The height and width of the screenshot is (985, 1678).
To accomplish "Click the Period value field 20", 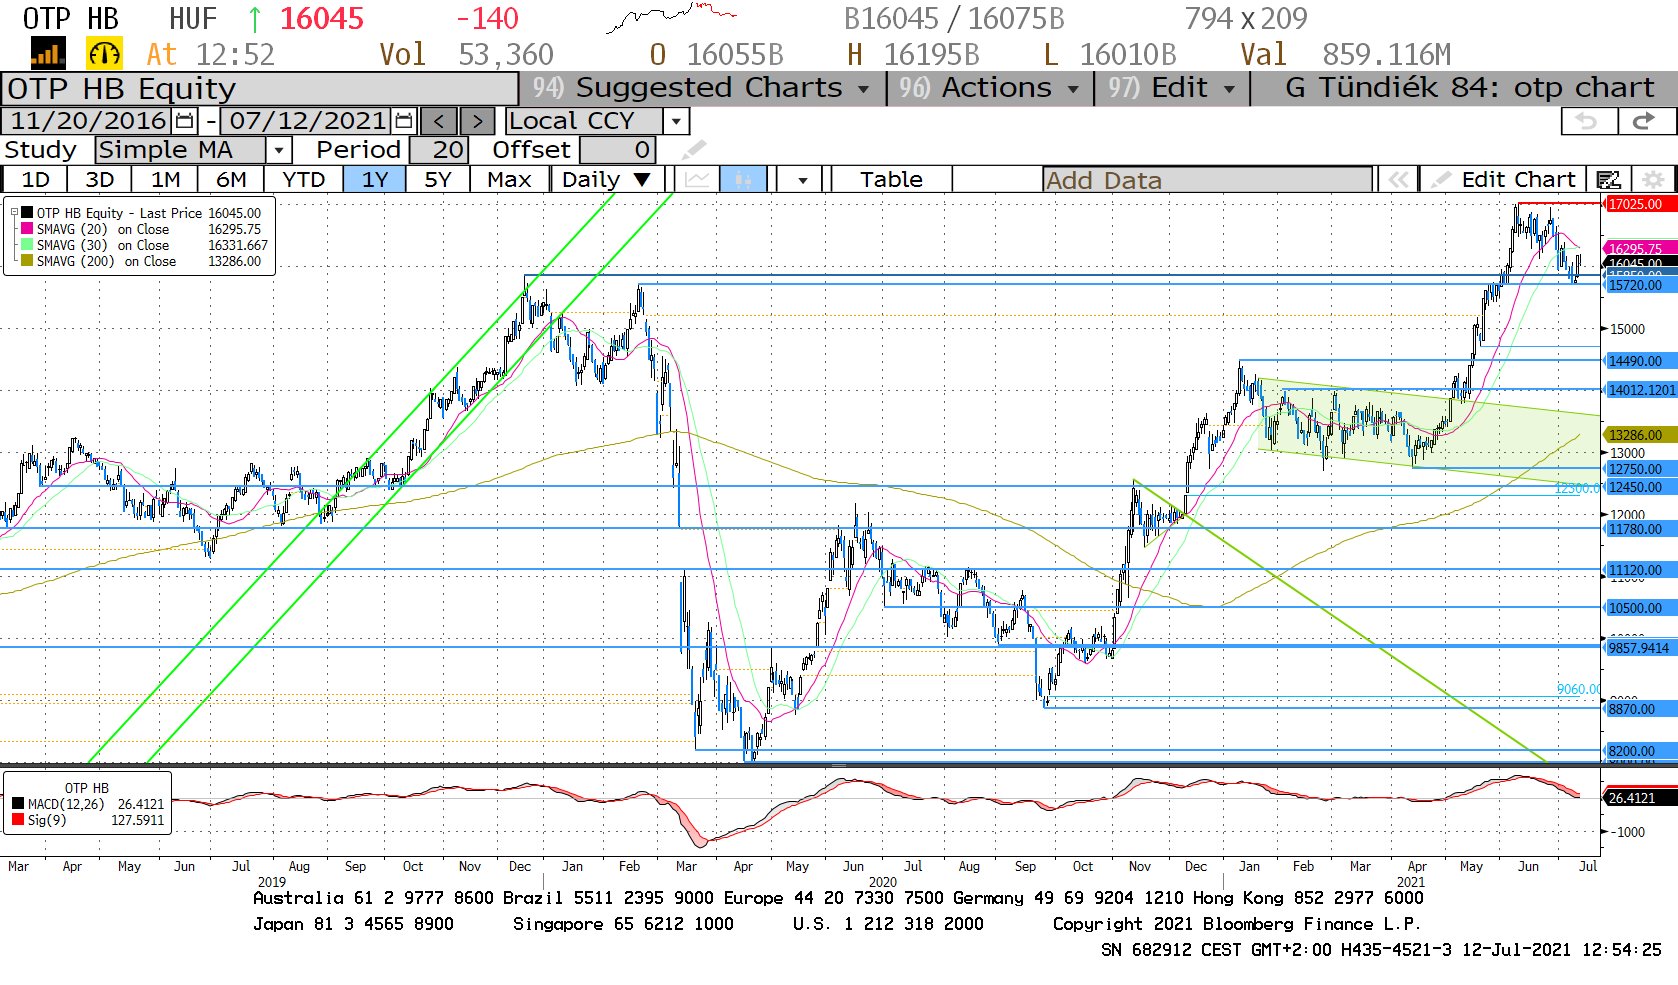I will (437, 150).
